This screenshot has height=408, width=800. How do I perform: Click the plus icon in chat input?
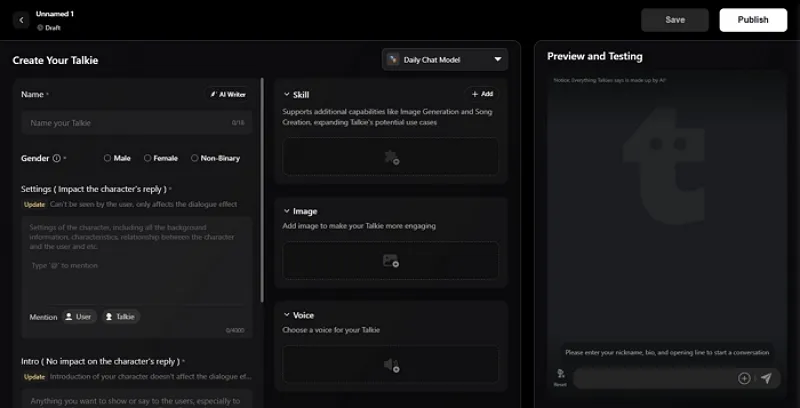pyautogui.click(x=744, y=378)
